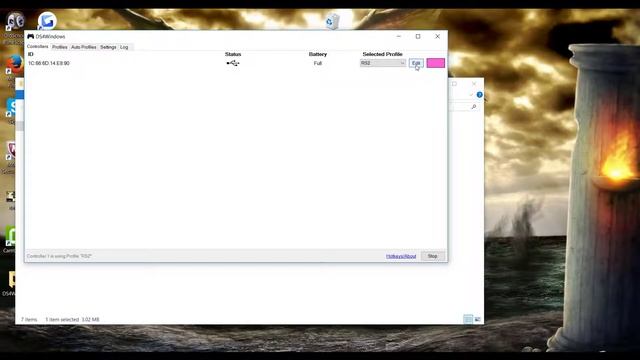Image resolution: width=640 pixels, height=360 pixels.
Task: Open the Recycle Bin desktop icon
Action: click(332, 21)
